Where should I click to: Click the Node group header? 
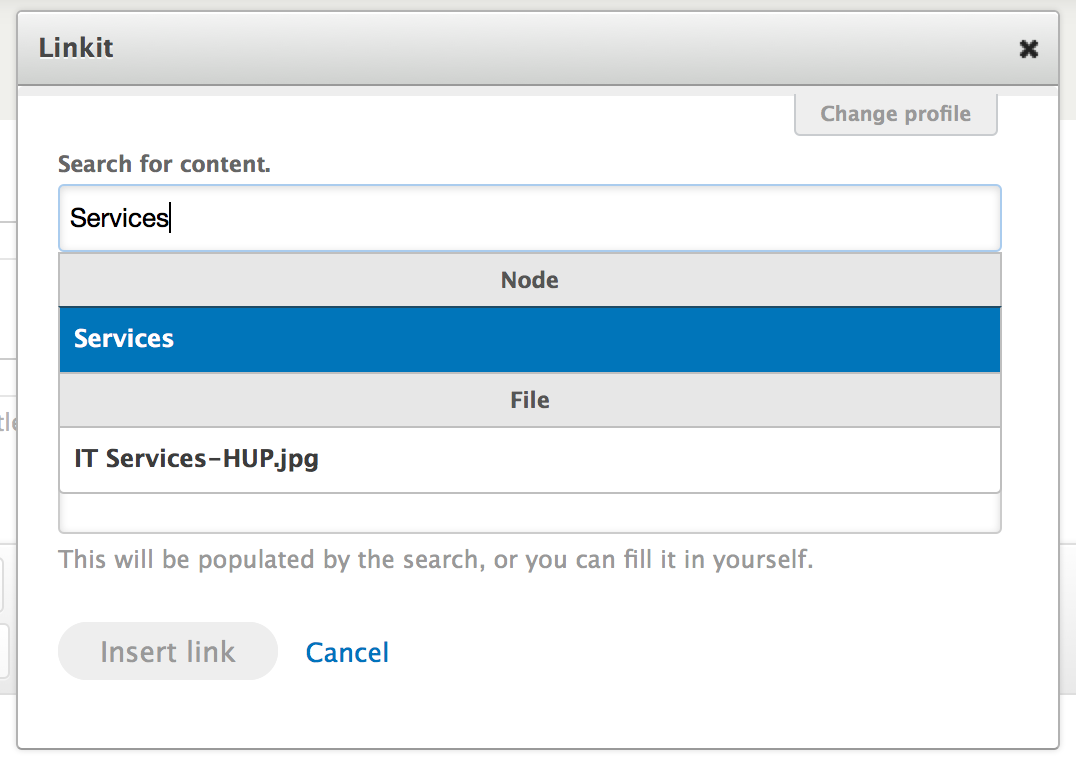[530, 280]
